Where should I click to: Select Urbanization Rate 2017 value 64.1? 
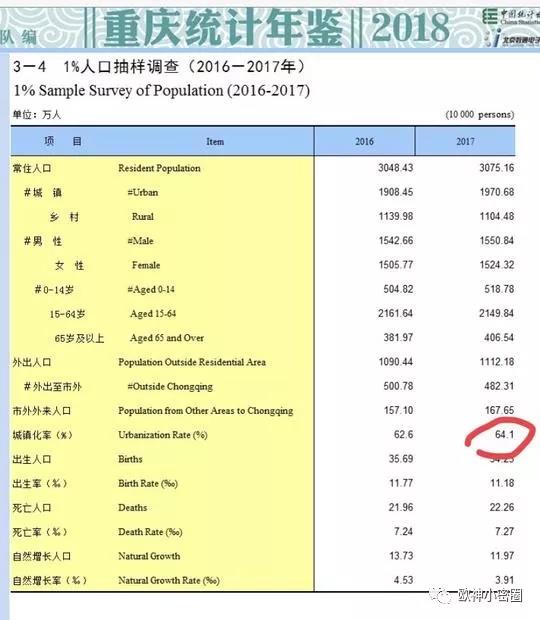(x=504, y=435)
